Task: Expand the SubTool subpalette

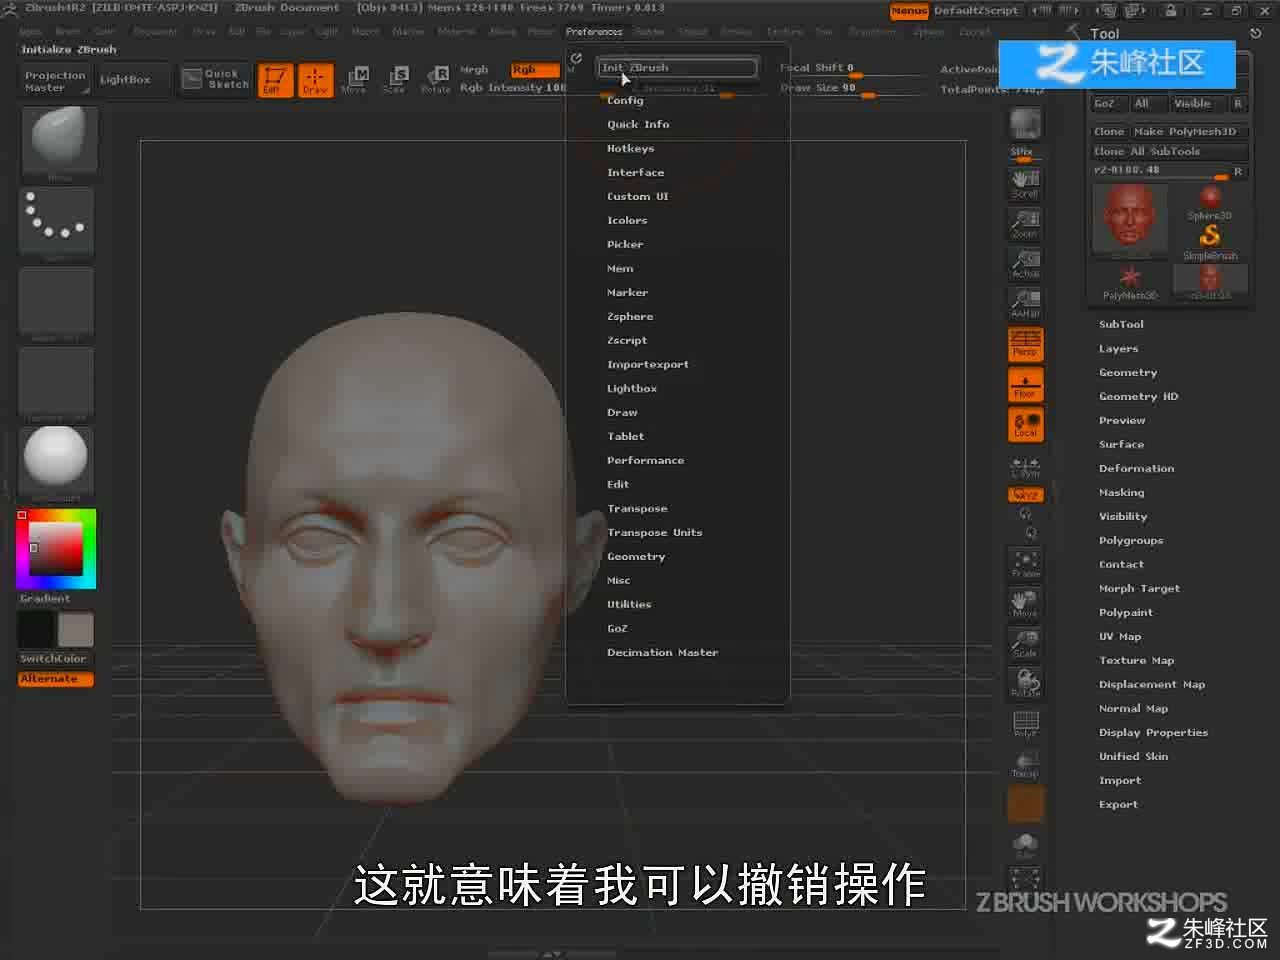Action: (x=1121, y=324)
